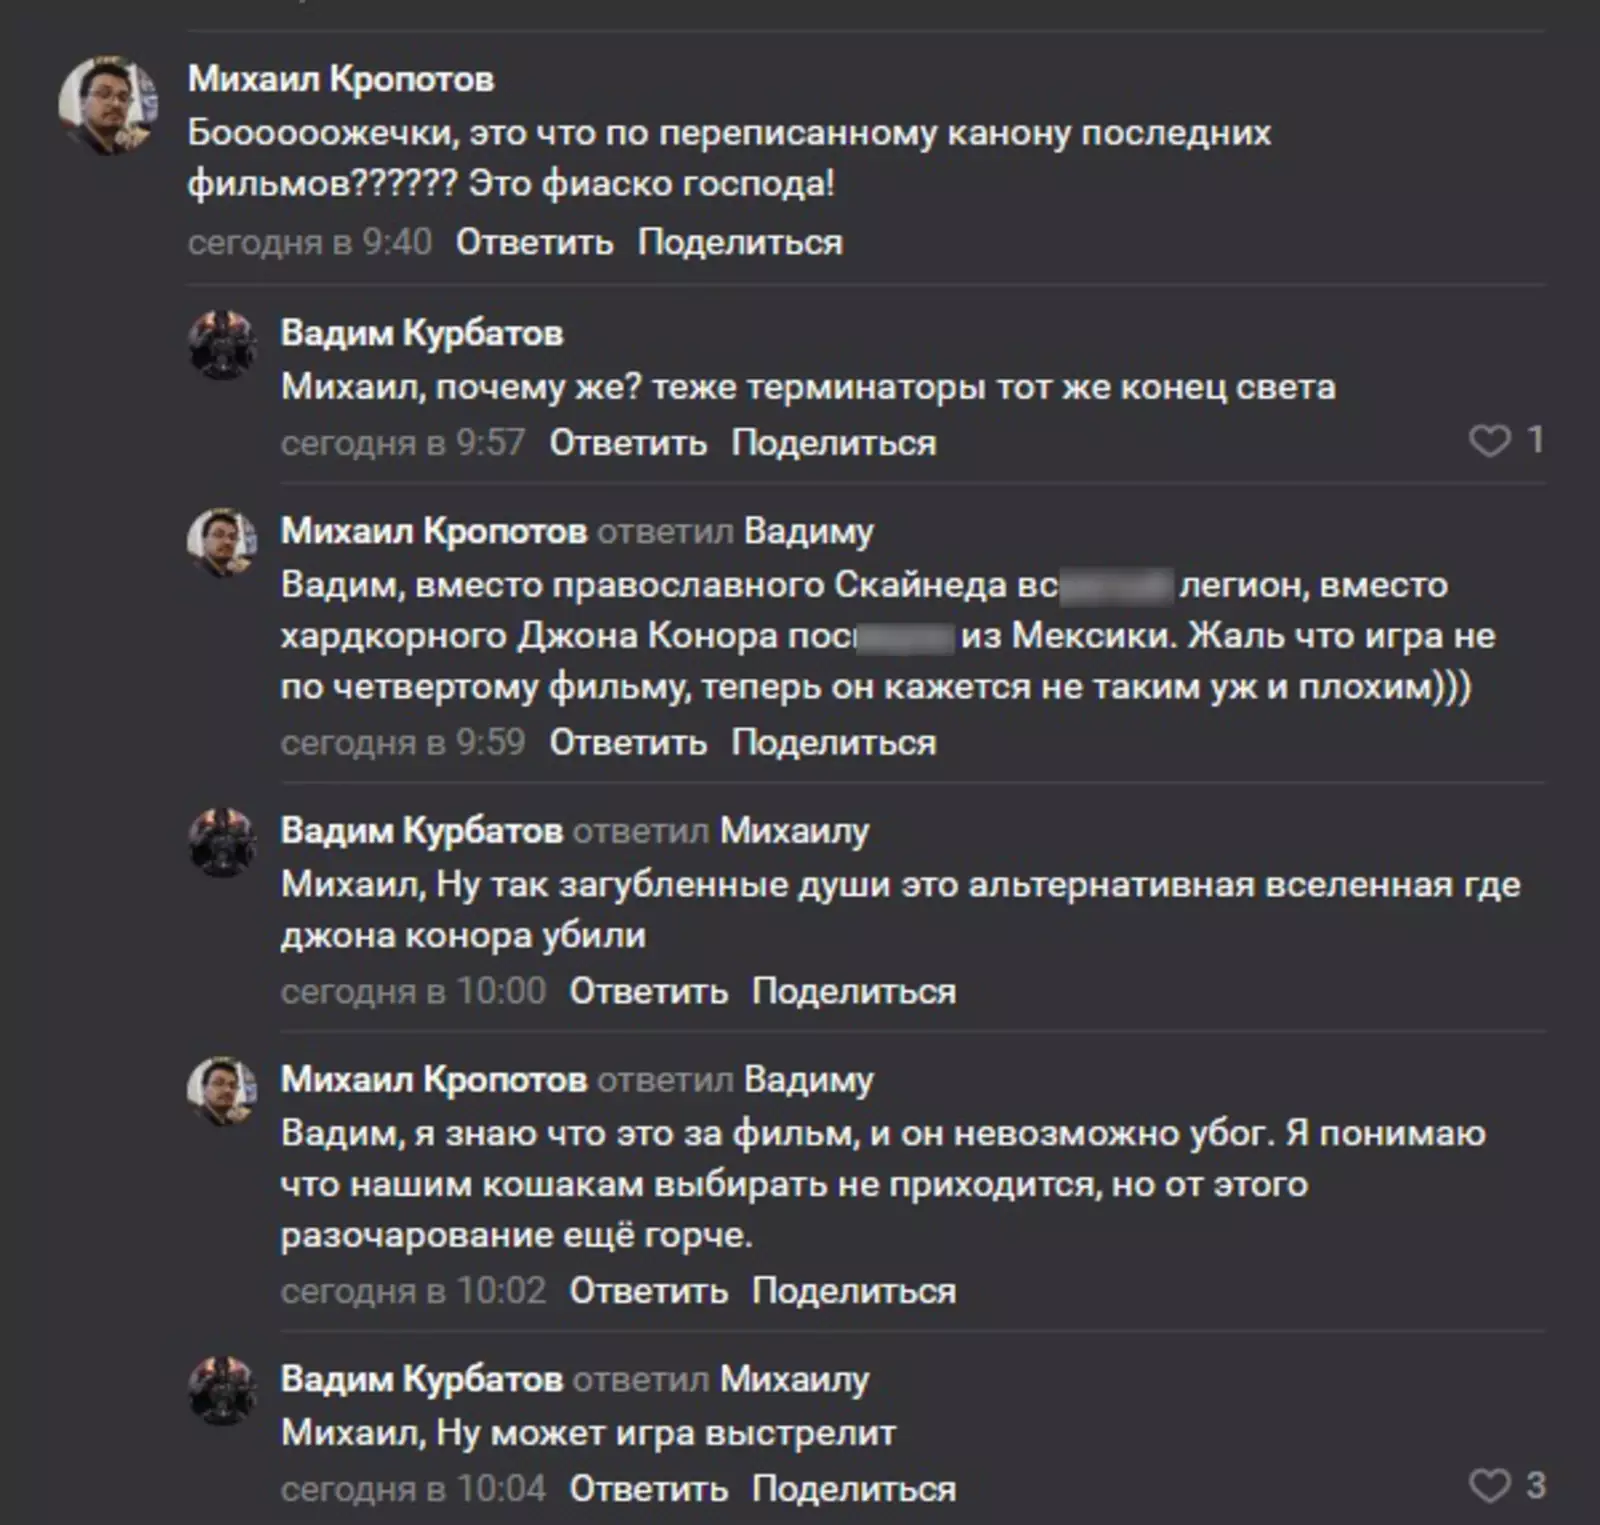Toggle like on Михаил's top comment
The image size is (1600, 1525).
[x=1492, y=241]
